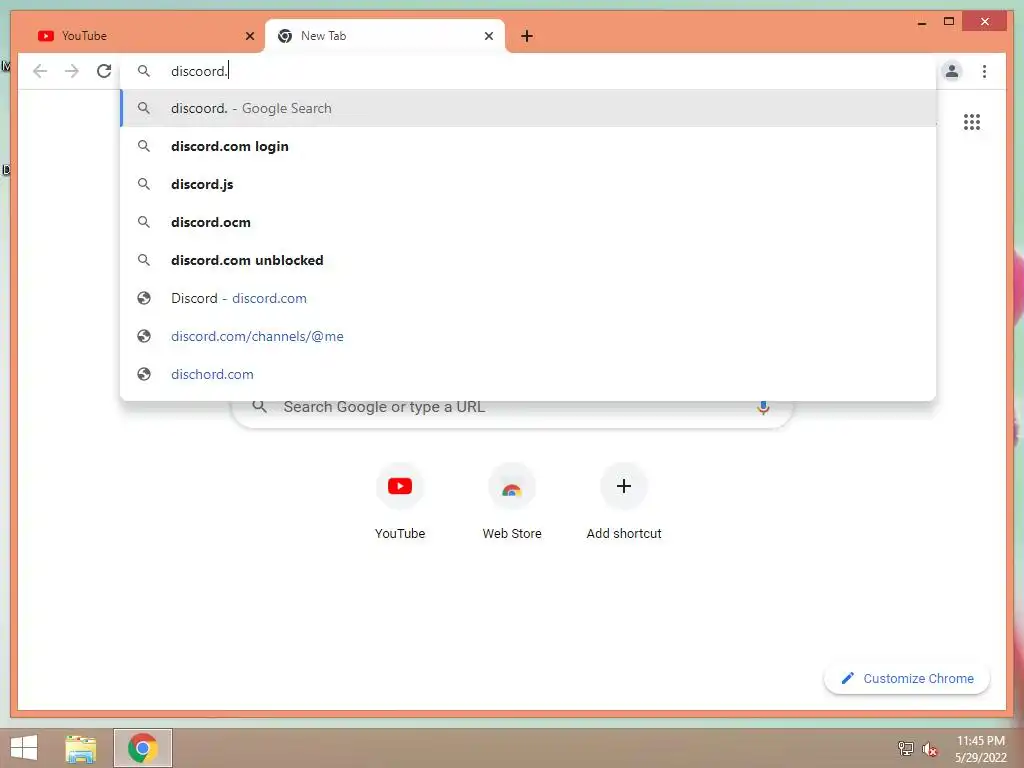This screenshot has height=768, width=1024.
Task: Open the taskbar clock showing 11:45 PM
Action: pos(980,748)
